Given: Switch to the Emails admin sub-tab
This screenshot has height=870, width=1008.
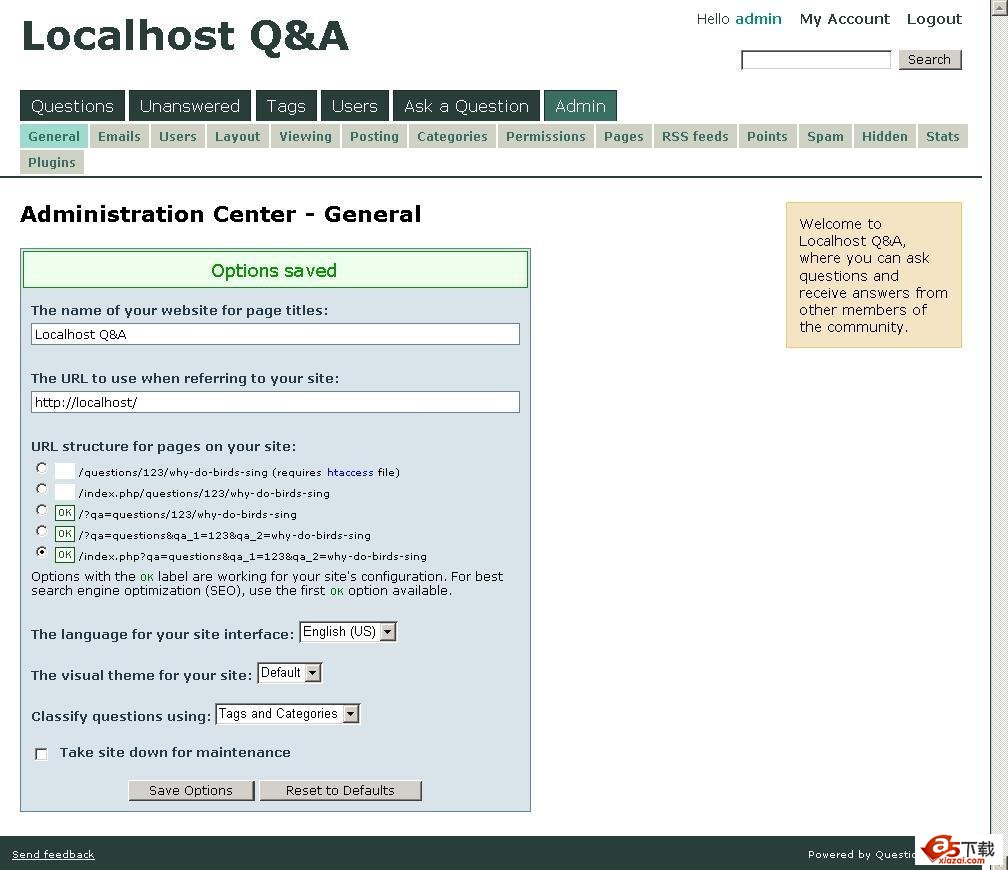Looking at the screenshot, I should pyautogui.click(x=119, y=136).
